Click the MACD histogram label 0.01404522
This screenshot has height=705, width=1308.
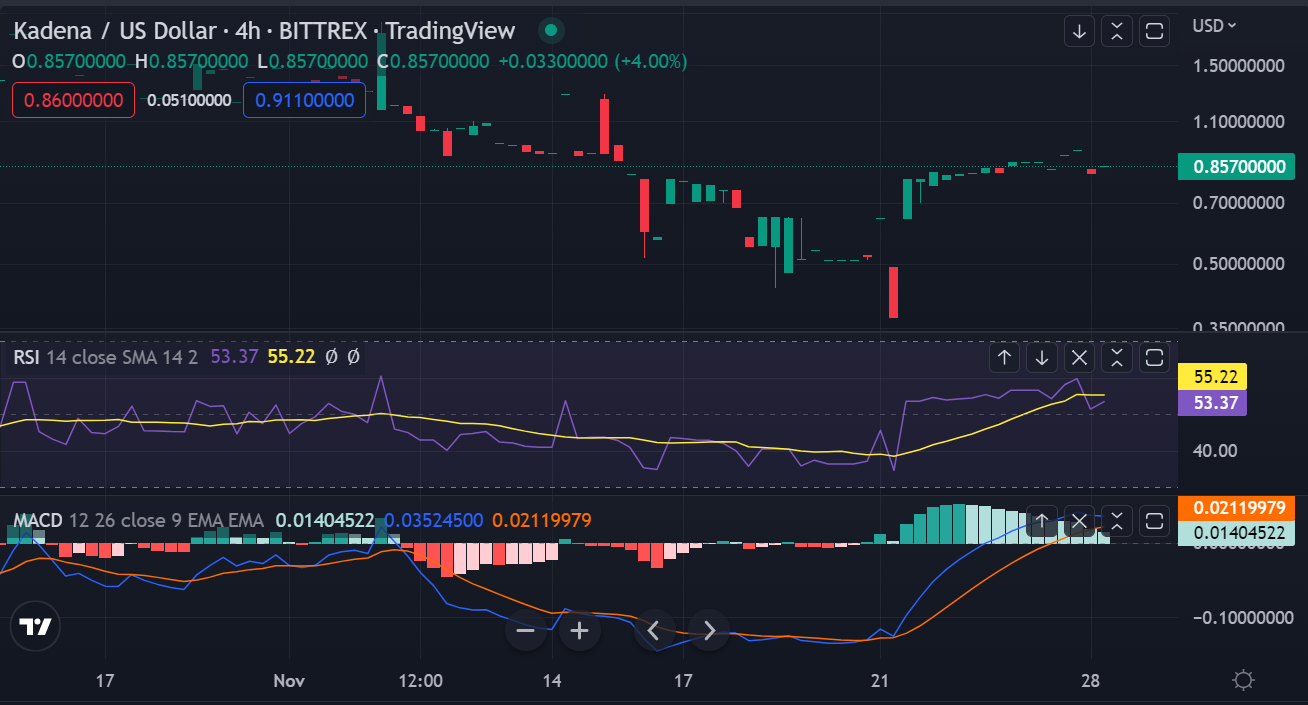point(1237,533)
